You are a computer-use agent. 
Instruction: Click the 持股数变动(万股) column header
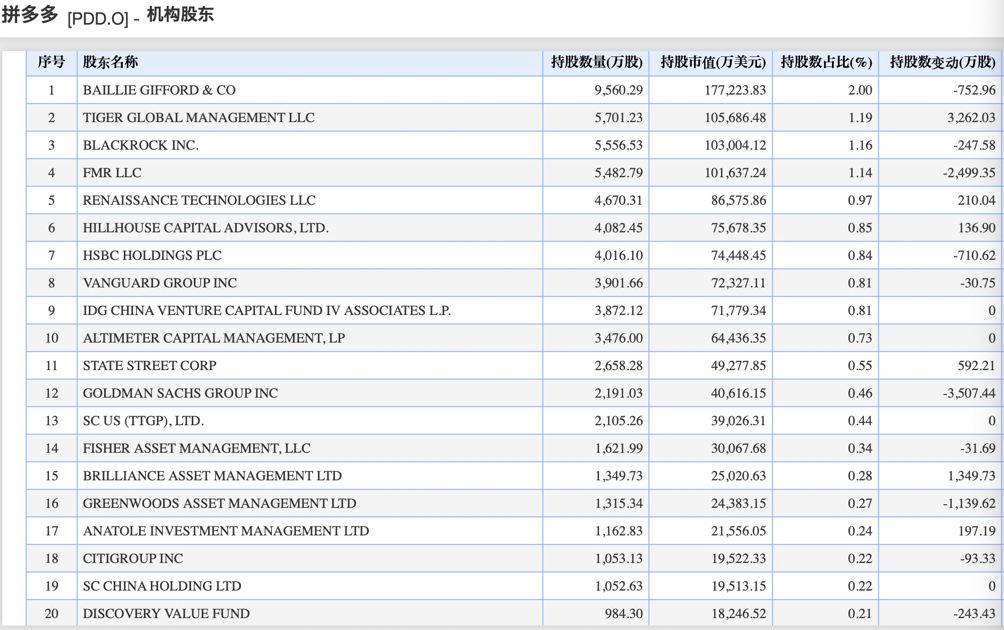(942, 62)
